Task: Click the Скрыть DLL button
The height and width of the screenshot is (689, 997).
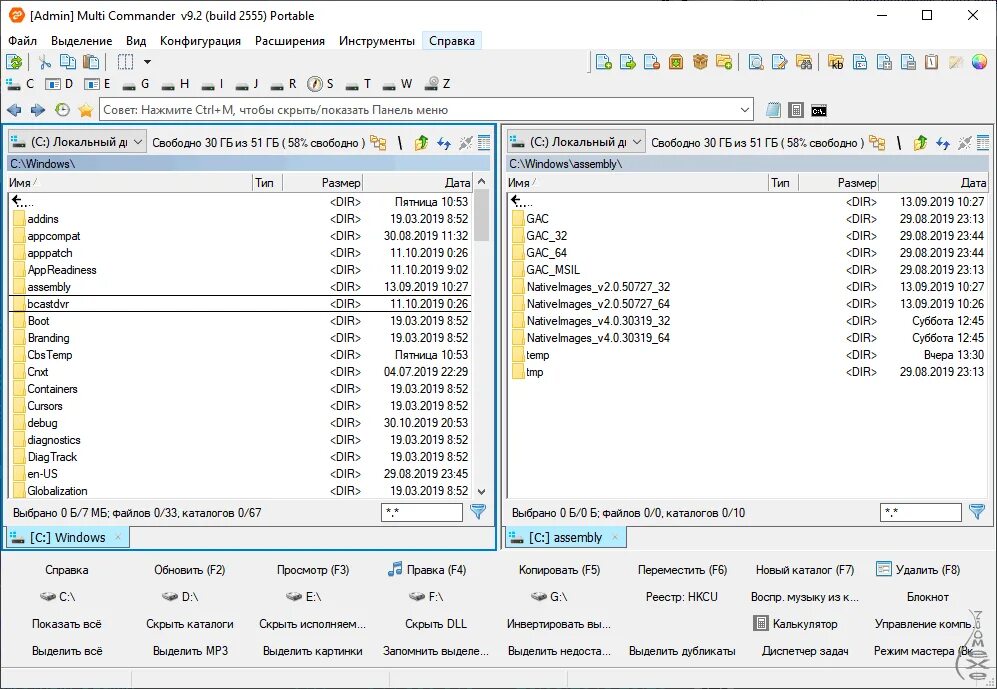Action: pos(436,624)
